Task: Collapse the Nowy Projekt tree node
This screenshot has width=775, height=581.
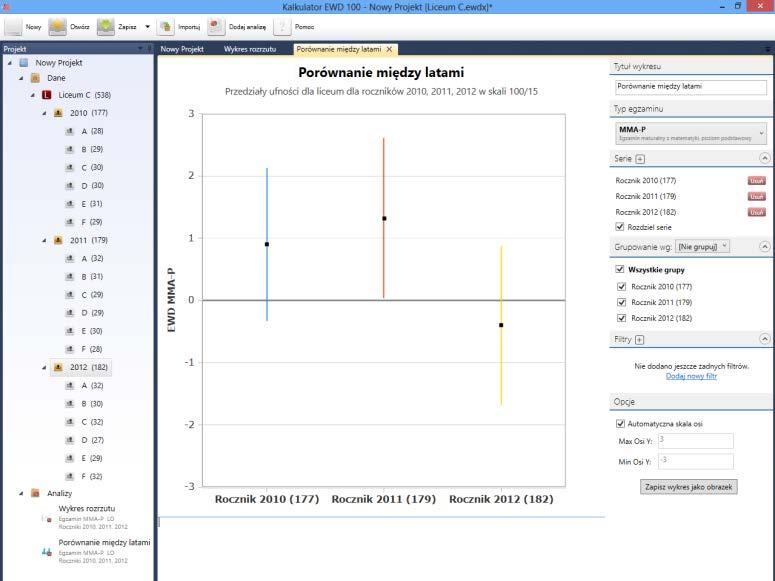Action: 10,63
